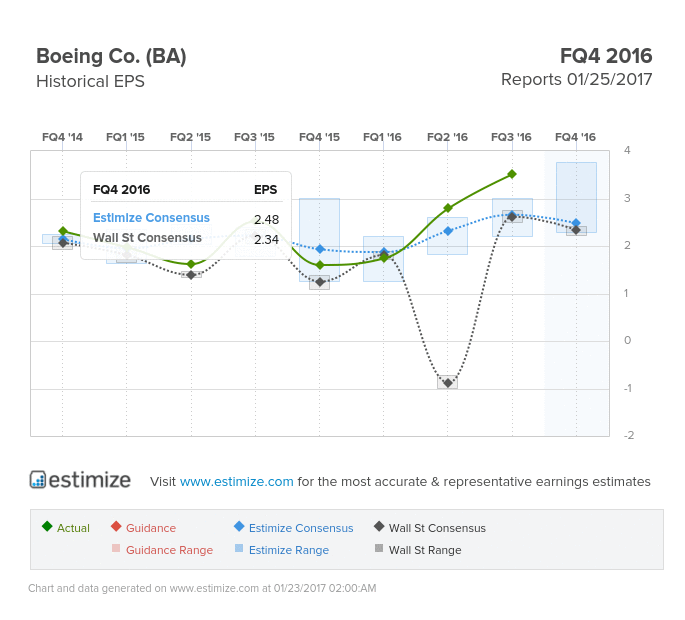The width and height of the screenshot is (685, 620).
Task: Select the FQ3 '16 axis label
Action: pos(511,137)
